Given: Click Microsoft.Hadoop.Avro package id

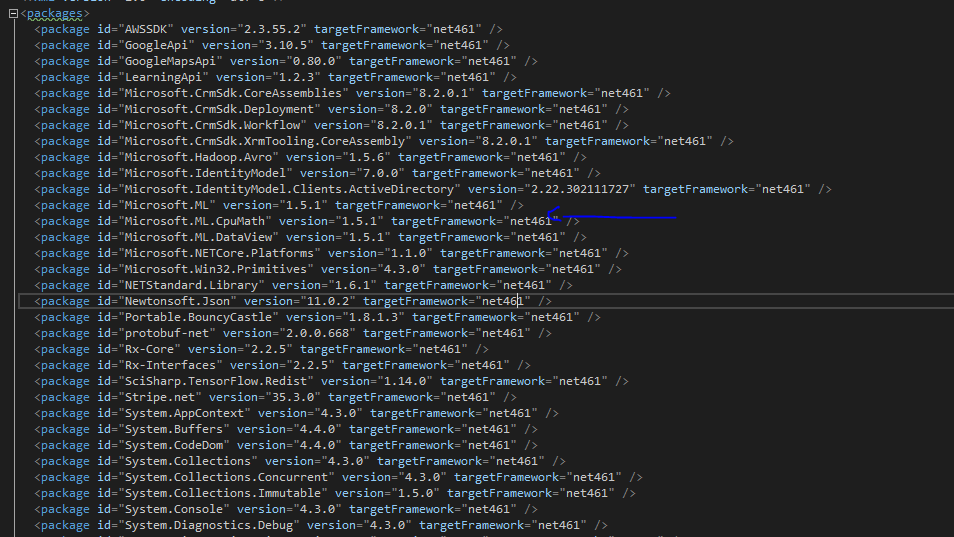Looking at the screenshot, I should 198,158.
